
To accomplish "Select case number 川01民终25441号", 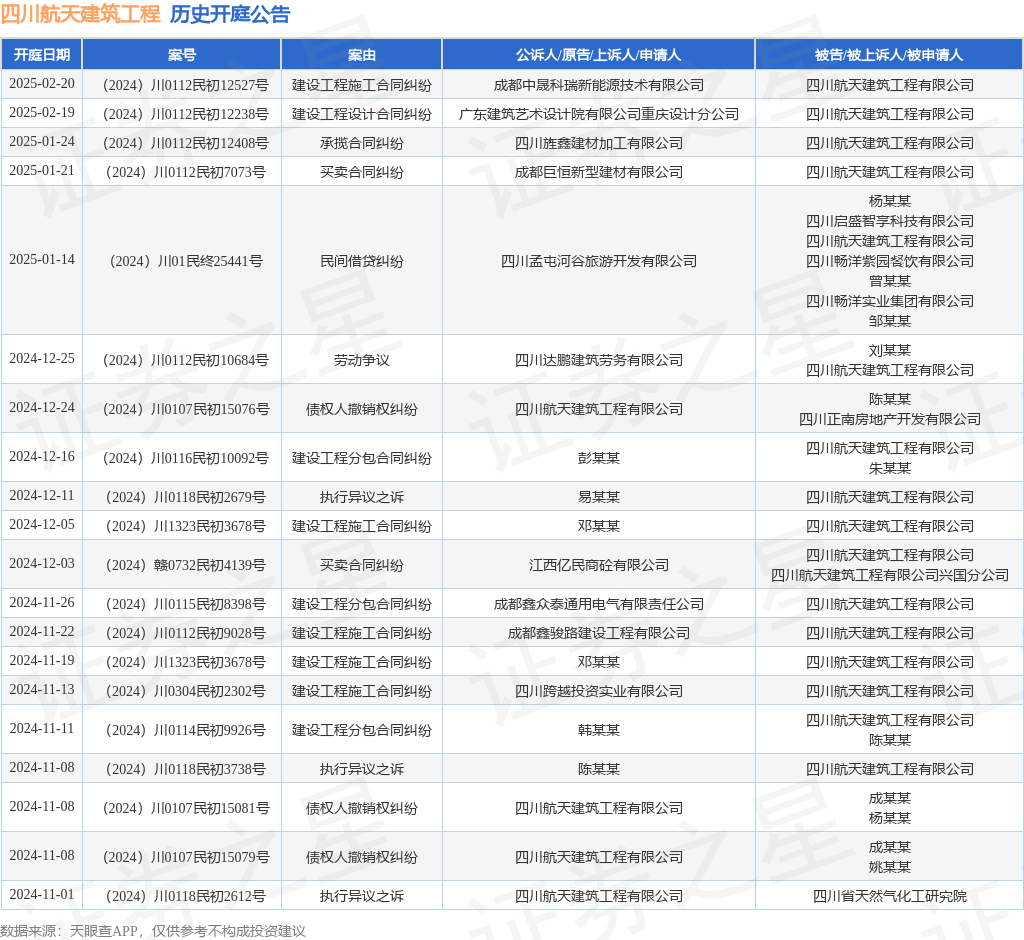I will tap(185, 261).
